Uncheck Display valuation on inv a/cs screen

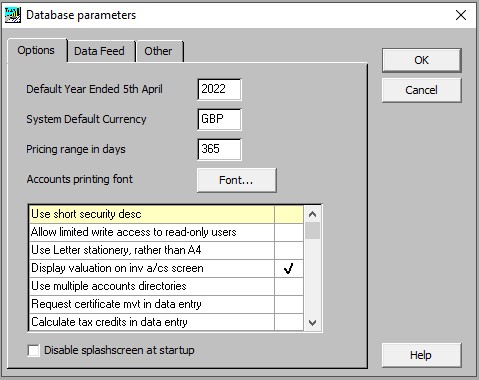(289, 268)
